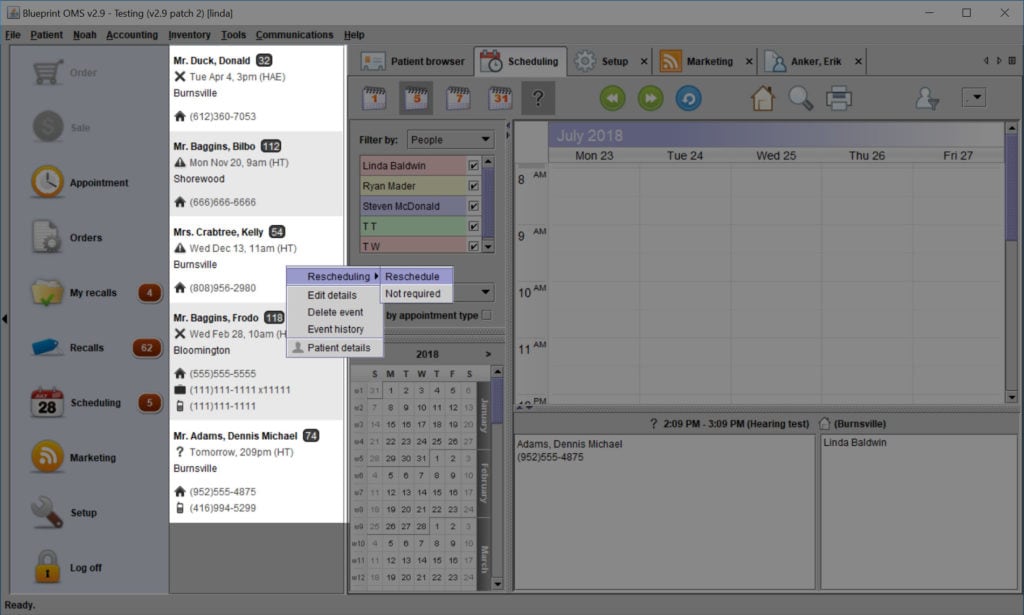Toggle Steven McDonald checkbox
The height and width of the screenshot is (615, 1024).
coord(473,206)
